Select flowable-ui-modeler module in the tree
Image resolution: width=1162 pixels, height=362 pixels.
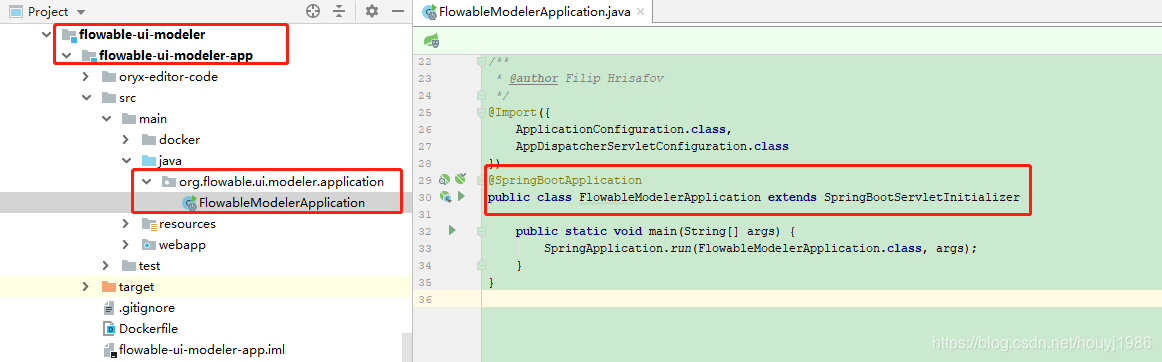142,34
